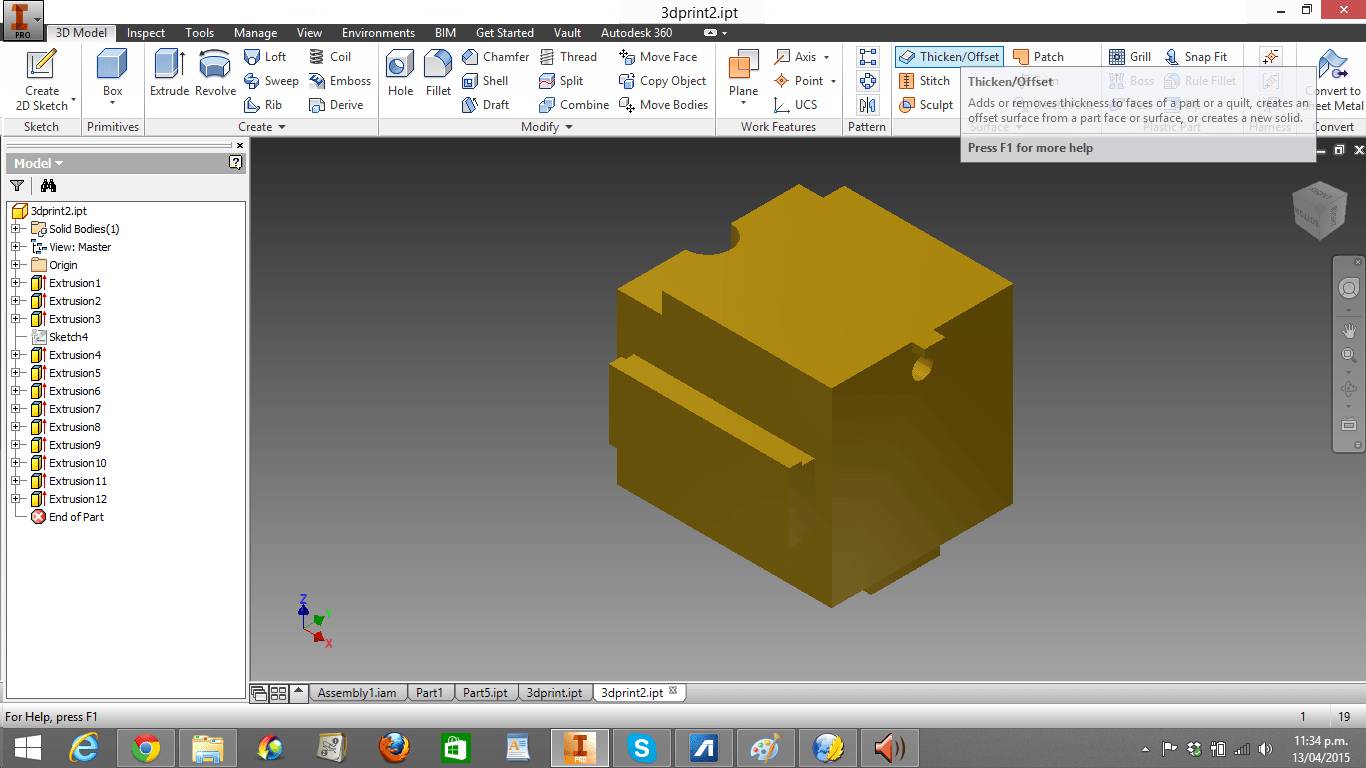Open the Model browser help button
This screenshot has width=1366, height=768.
pyautogui.click(x=235, y=162)
